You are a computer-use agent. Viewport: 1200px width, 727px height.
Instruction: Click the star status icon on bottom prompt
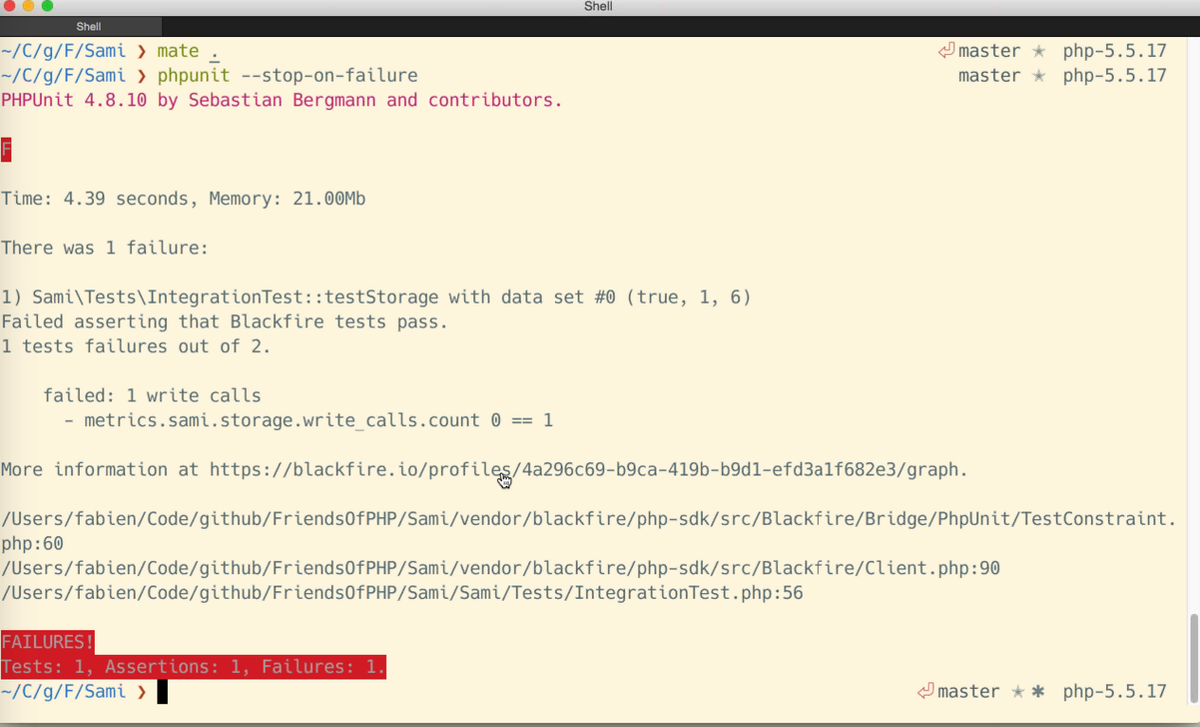pos(1017,691)
